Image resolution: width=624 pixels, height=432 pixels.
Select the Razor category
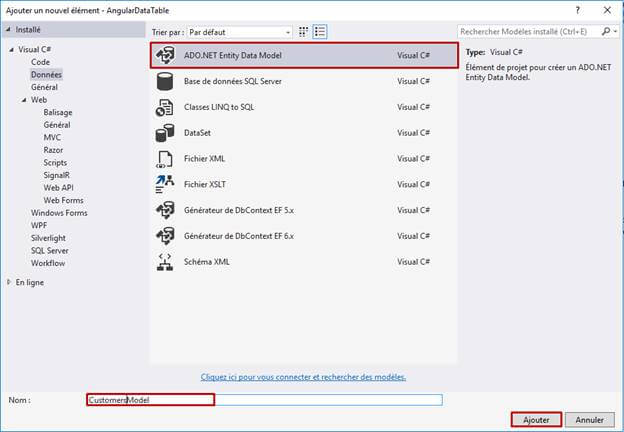click(53, 150)
